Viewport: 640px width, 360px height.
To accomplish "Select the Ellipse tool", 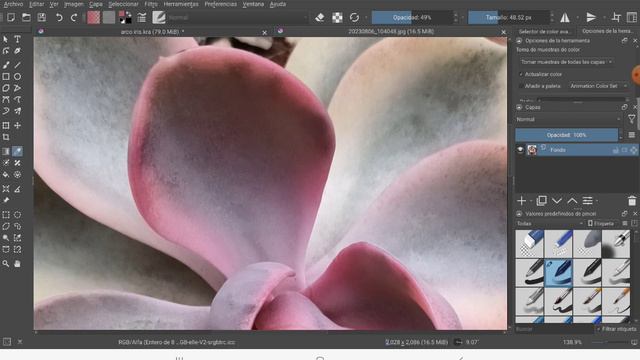I will point(18,76).
